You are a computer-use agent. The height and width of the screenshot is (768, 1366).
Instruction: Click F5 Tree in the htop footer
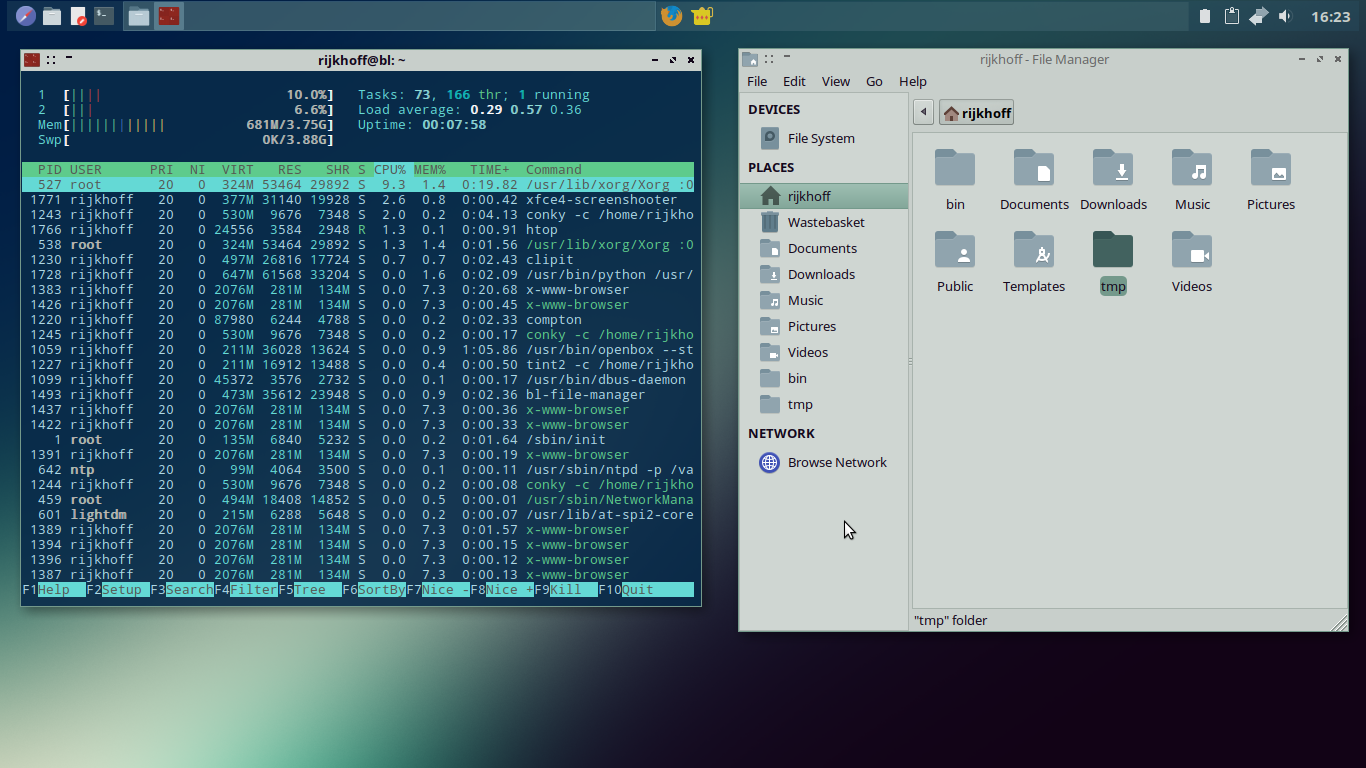pos(310,590)
